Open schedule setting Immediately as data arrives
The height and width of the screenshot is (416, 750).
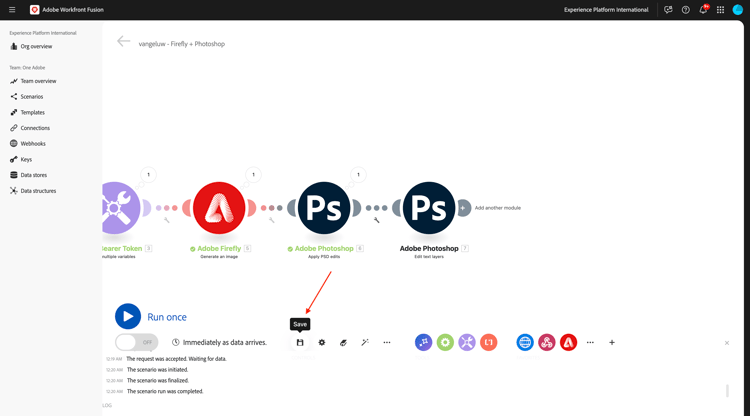(x=220, y=342)
